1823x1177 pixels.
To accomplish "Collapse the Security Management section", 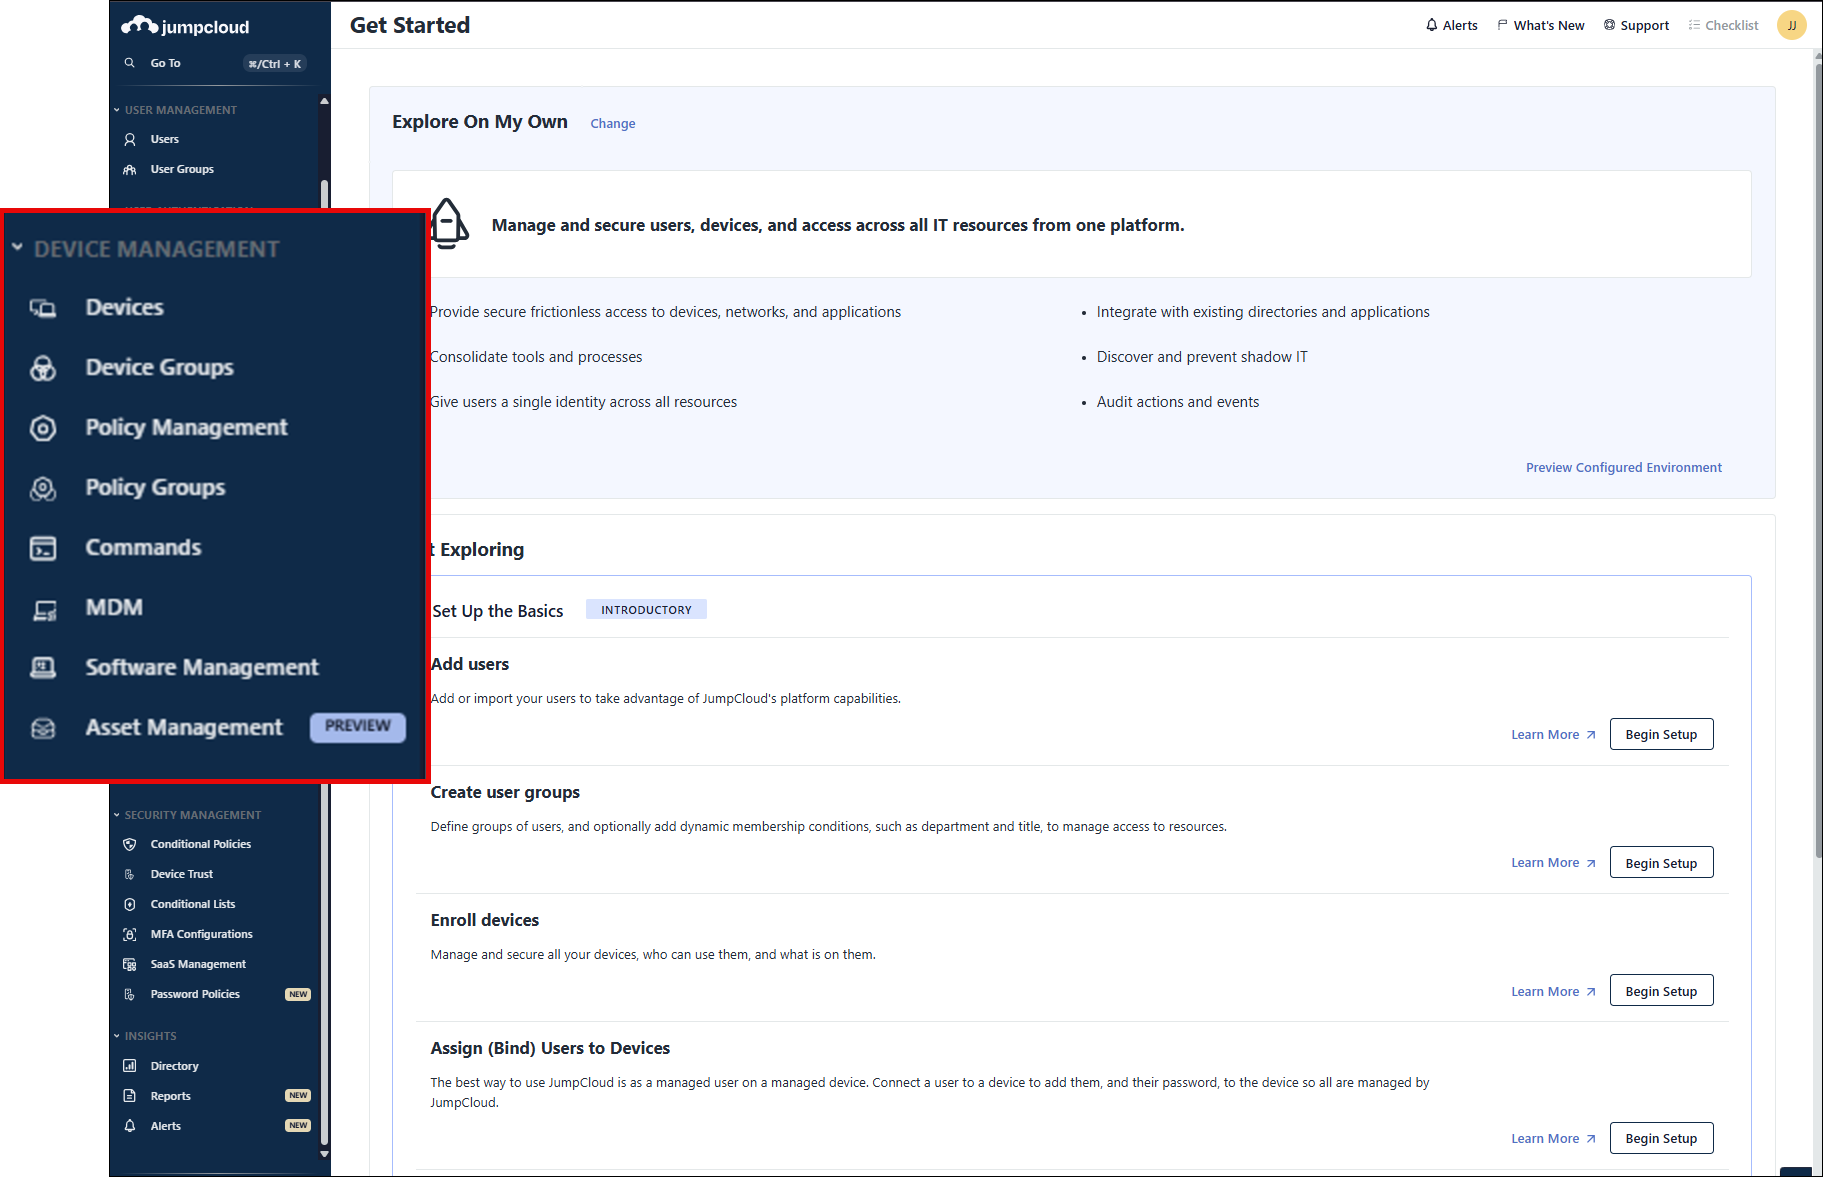I will tap(117, 815).
